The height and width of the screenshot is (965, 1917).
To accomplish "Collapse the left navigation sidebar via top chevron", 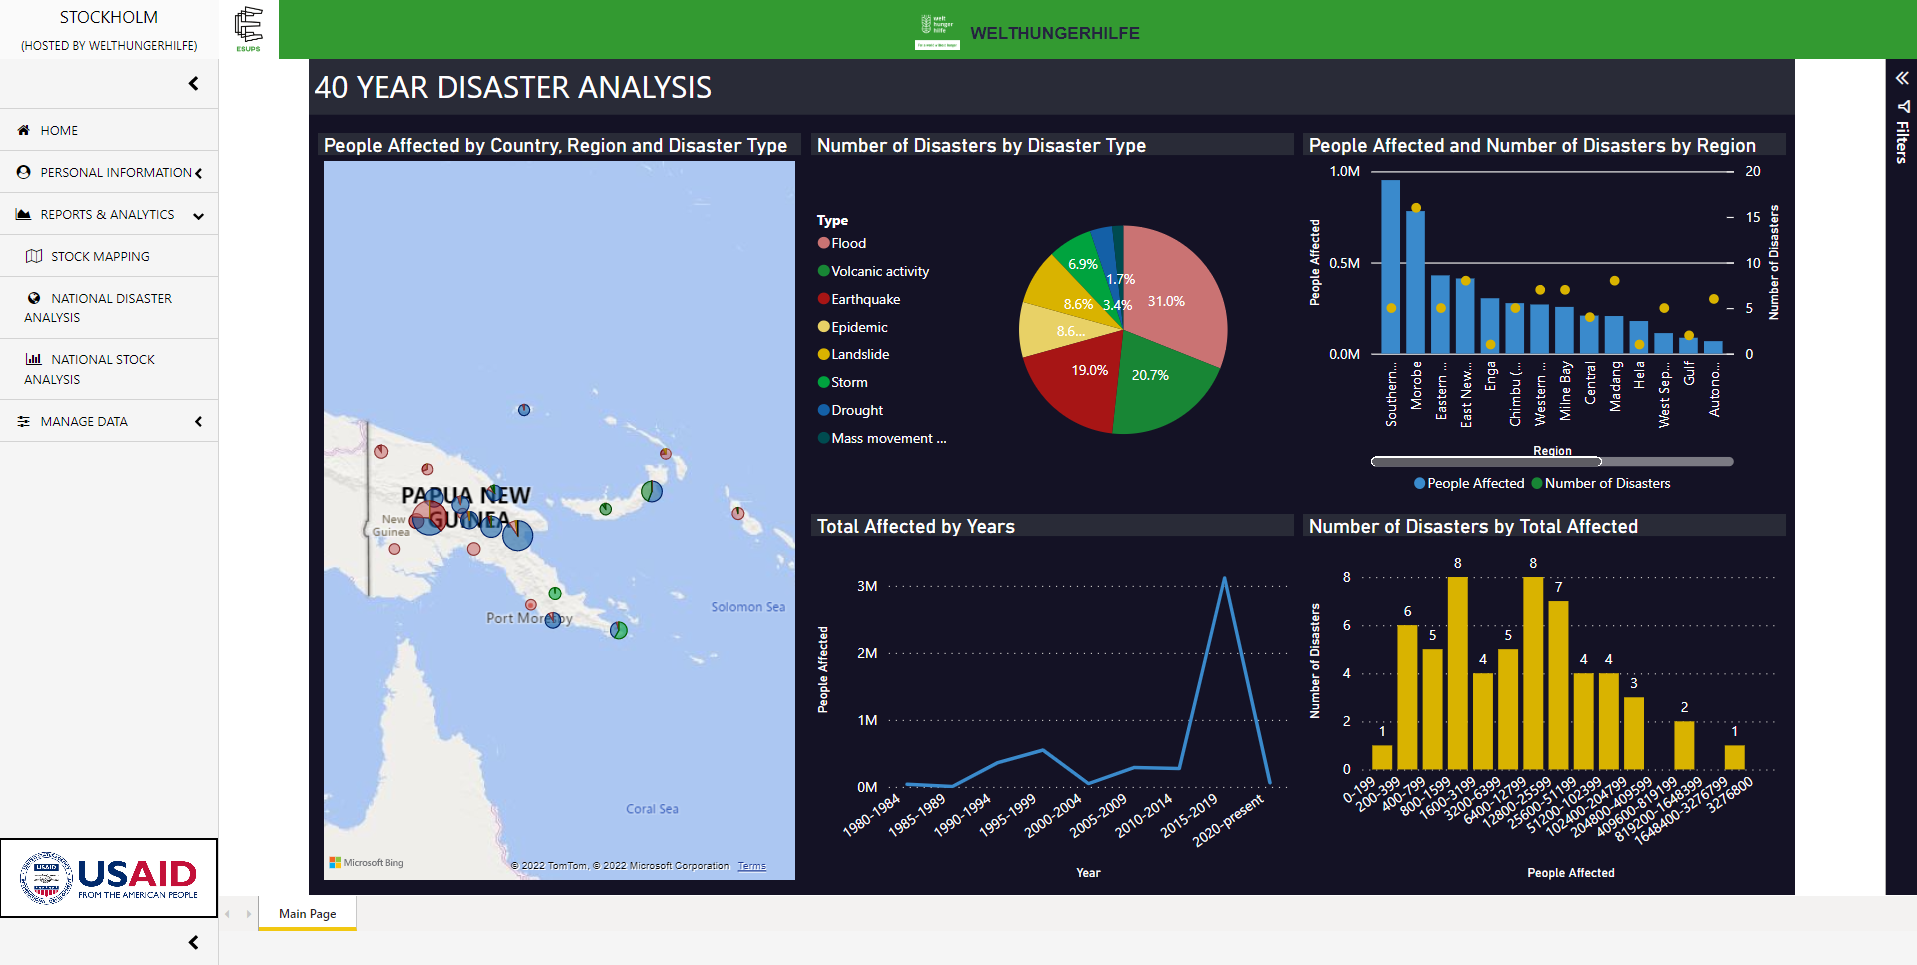I will pyautogui.click(x=193, y=83).
